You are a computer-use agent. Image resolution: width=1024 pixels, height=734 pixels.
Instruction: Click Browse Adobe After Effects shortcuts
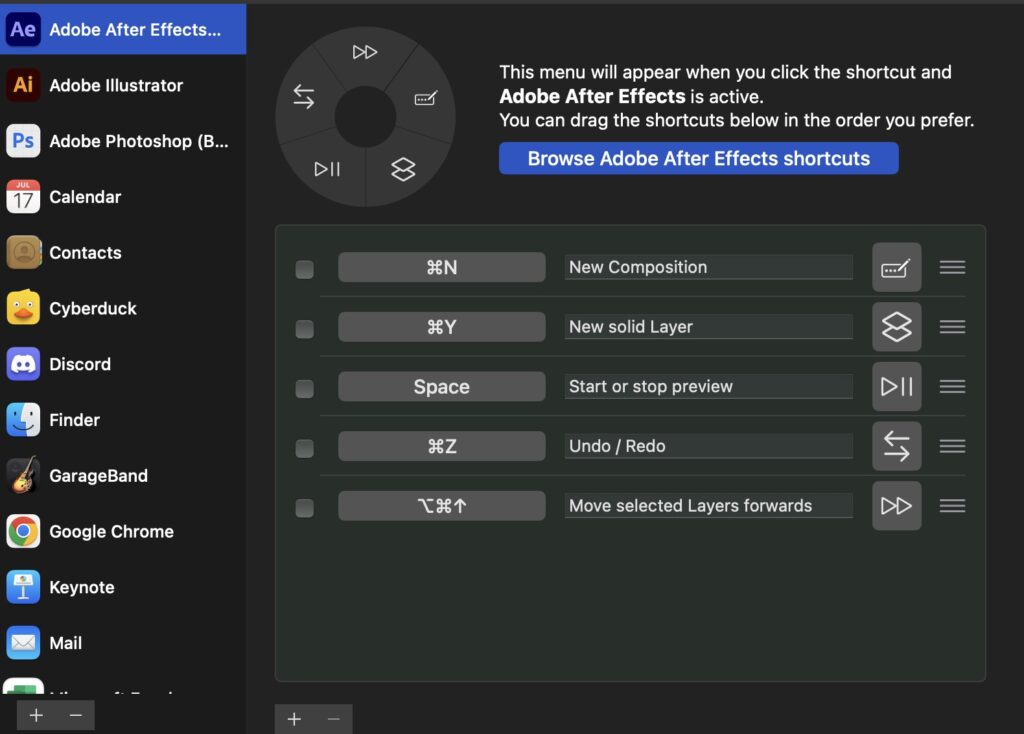point(699,159)
